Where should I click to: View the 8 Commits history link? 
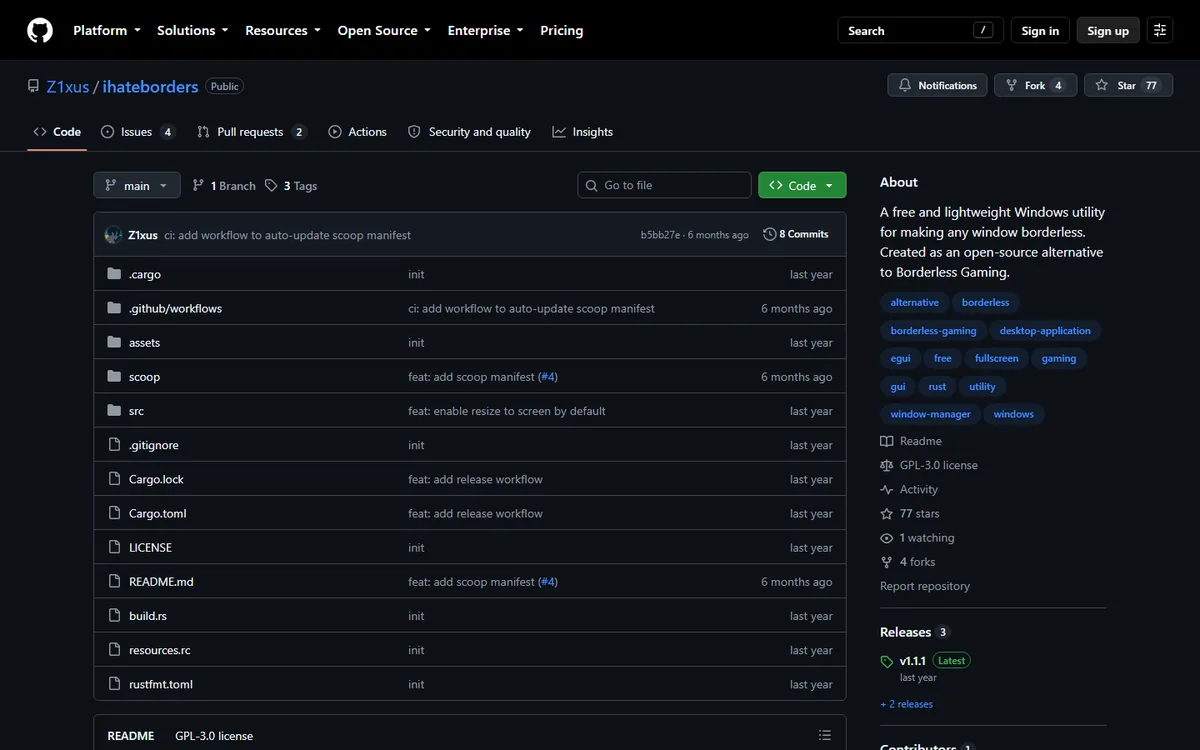coord(796,234)
